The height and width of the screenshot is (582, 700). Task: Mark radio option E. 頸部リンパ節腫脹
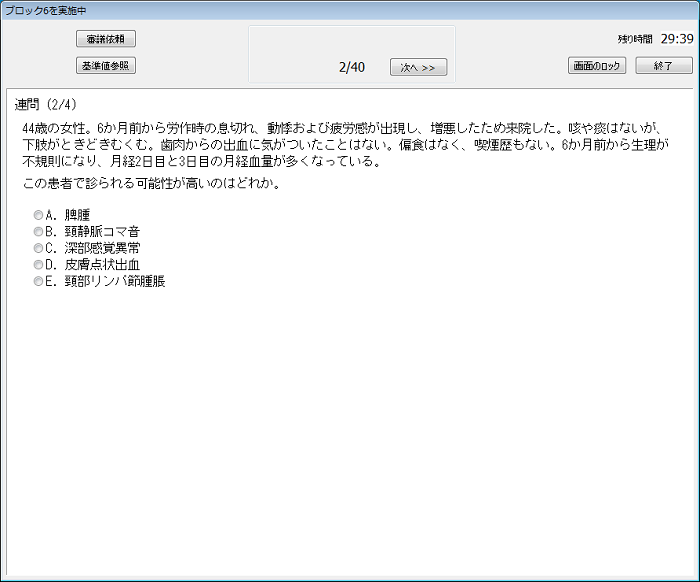pos(38,281)
